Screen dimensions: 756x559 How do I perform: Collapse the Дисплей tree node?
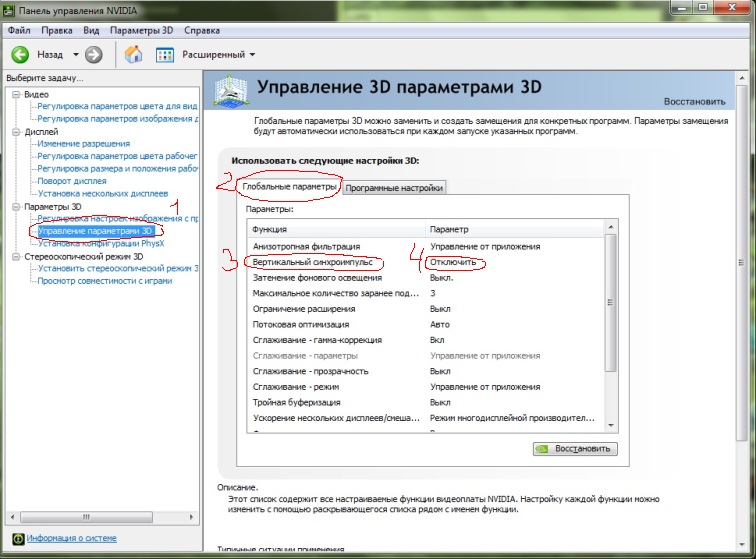pyautogui.click(x=16, y=132)
